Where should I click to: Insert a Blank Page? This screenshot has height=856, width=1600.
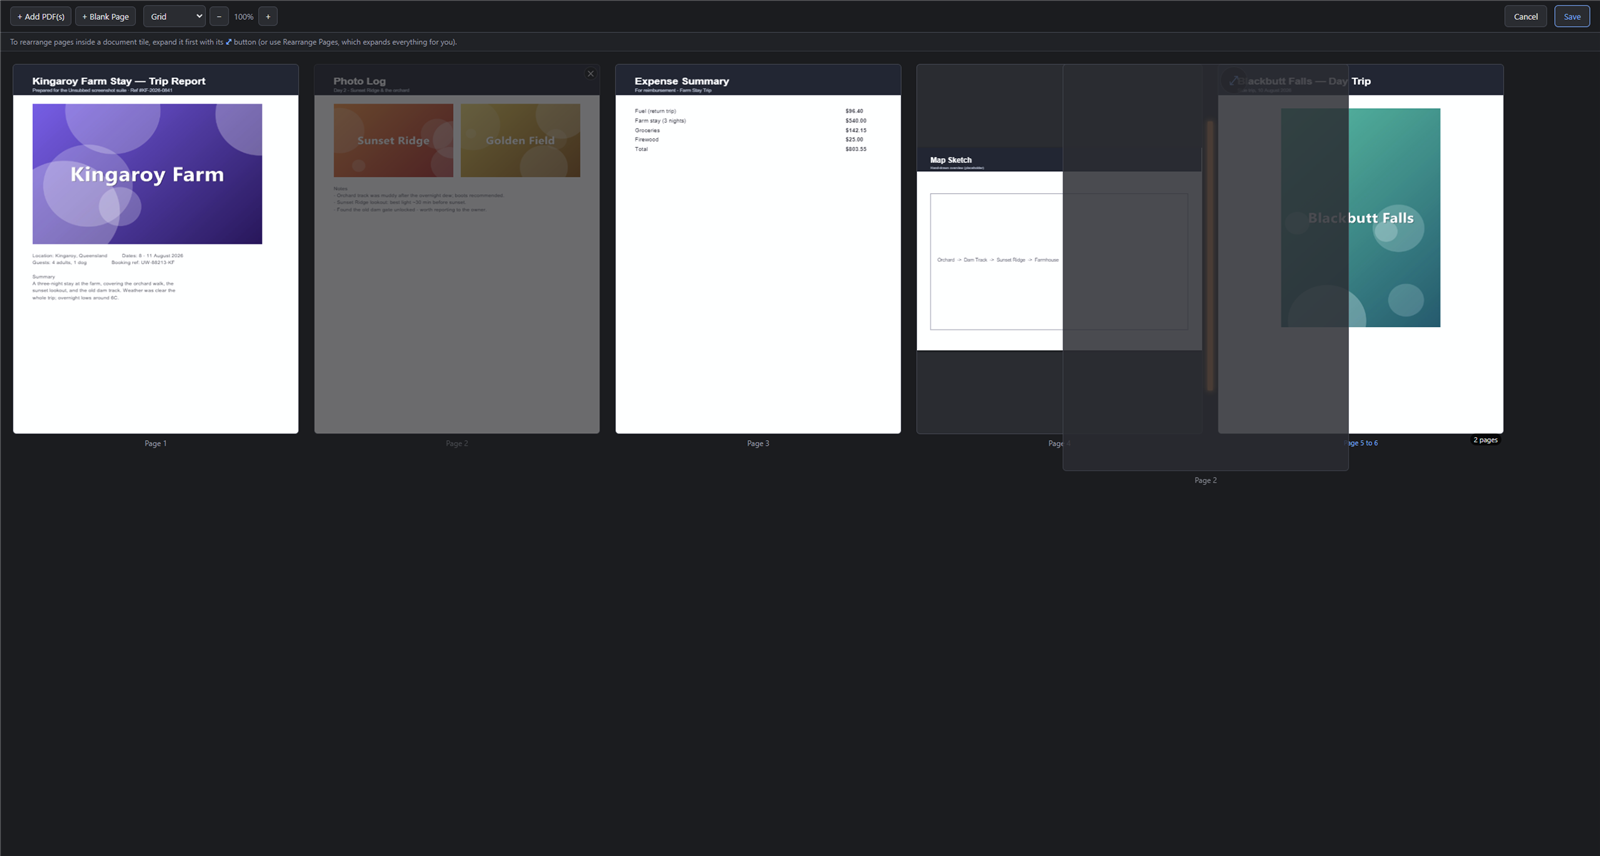(x=106, y=16)
